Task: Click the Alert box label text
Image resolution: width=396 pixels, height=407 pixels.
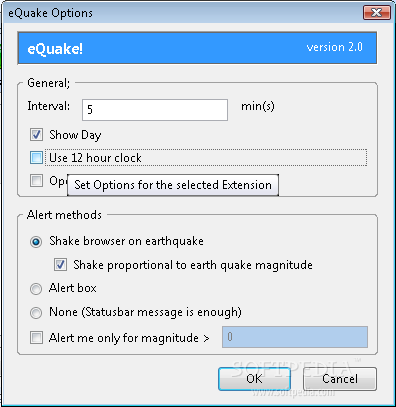Action: [73, 288]
